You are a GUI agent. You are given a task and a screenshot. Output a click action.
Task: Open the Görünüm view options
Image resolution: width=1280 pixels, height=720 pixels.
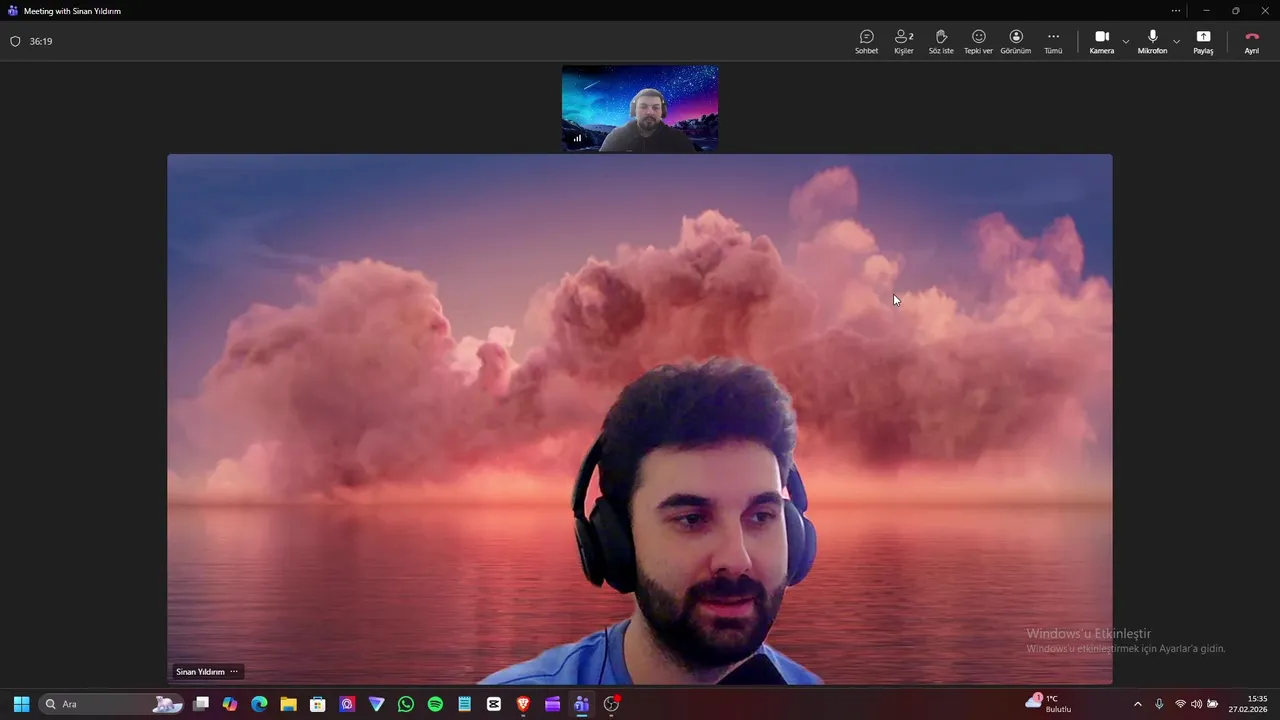point(1016,41)
